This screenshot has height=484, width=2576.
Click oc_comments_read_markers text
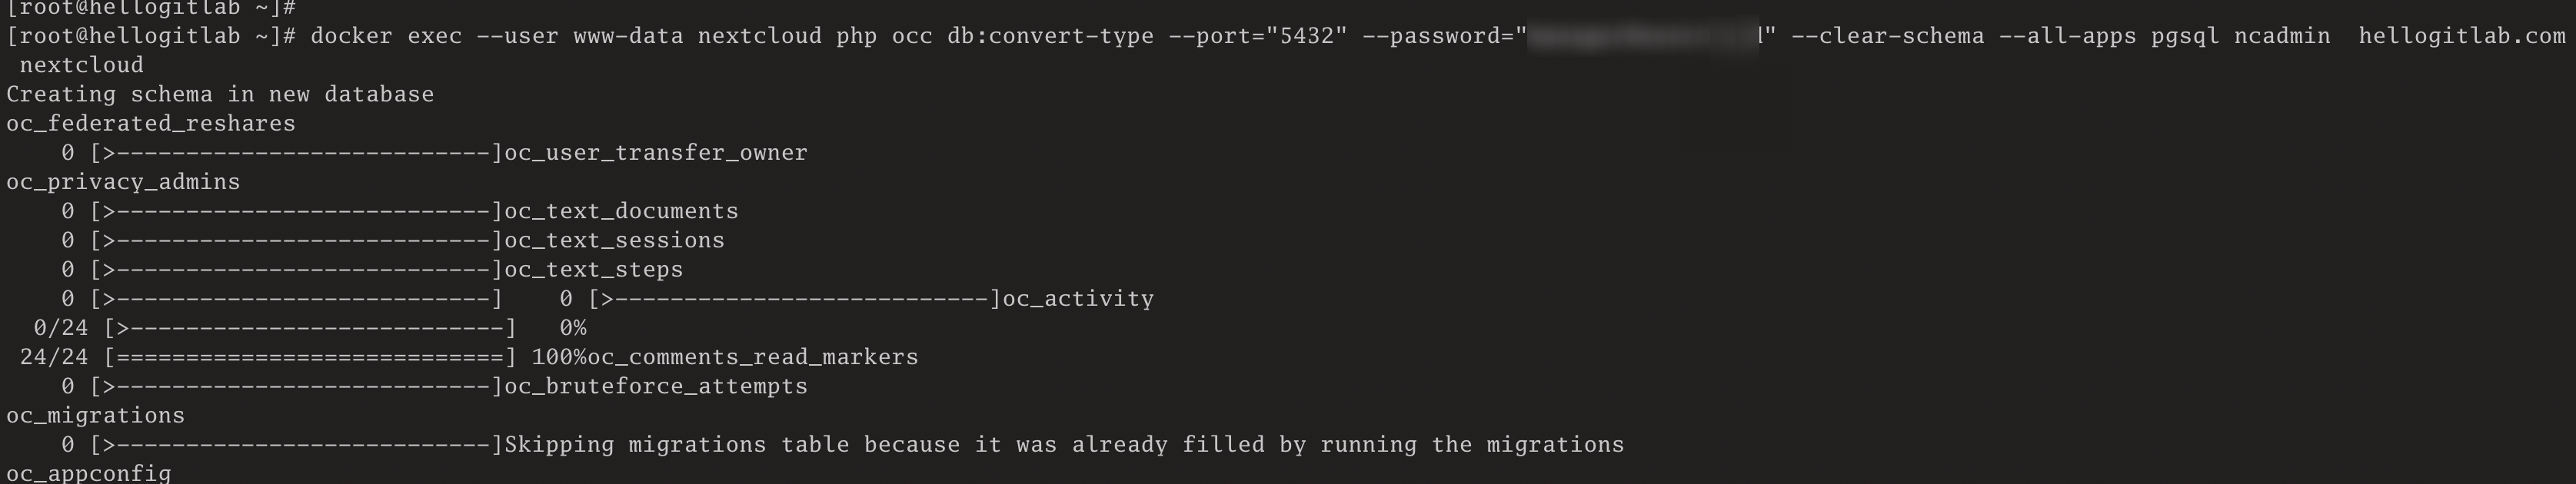[753, 357]
